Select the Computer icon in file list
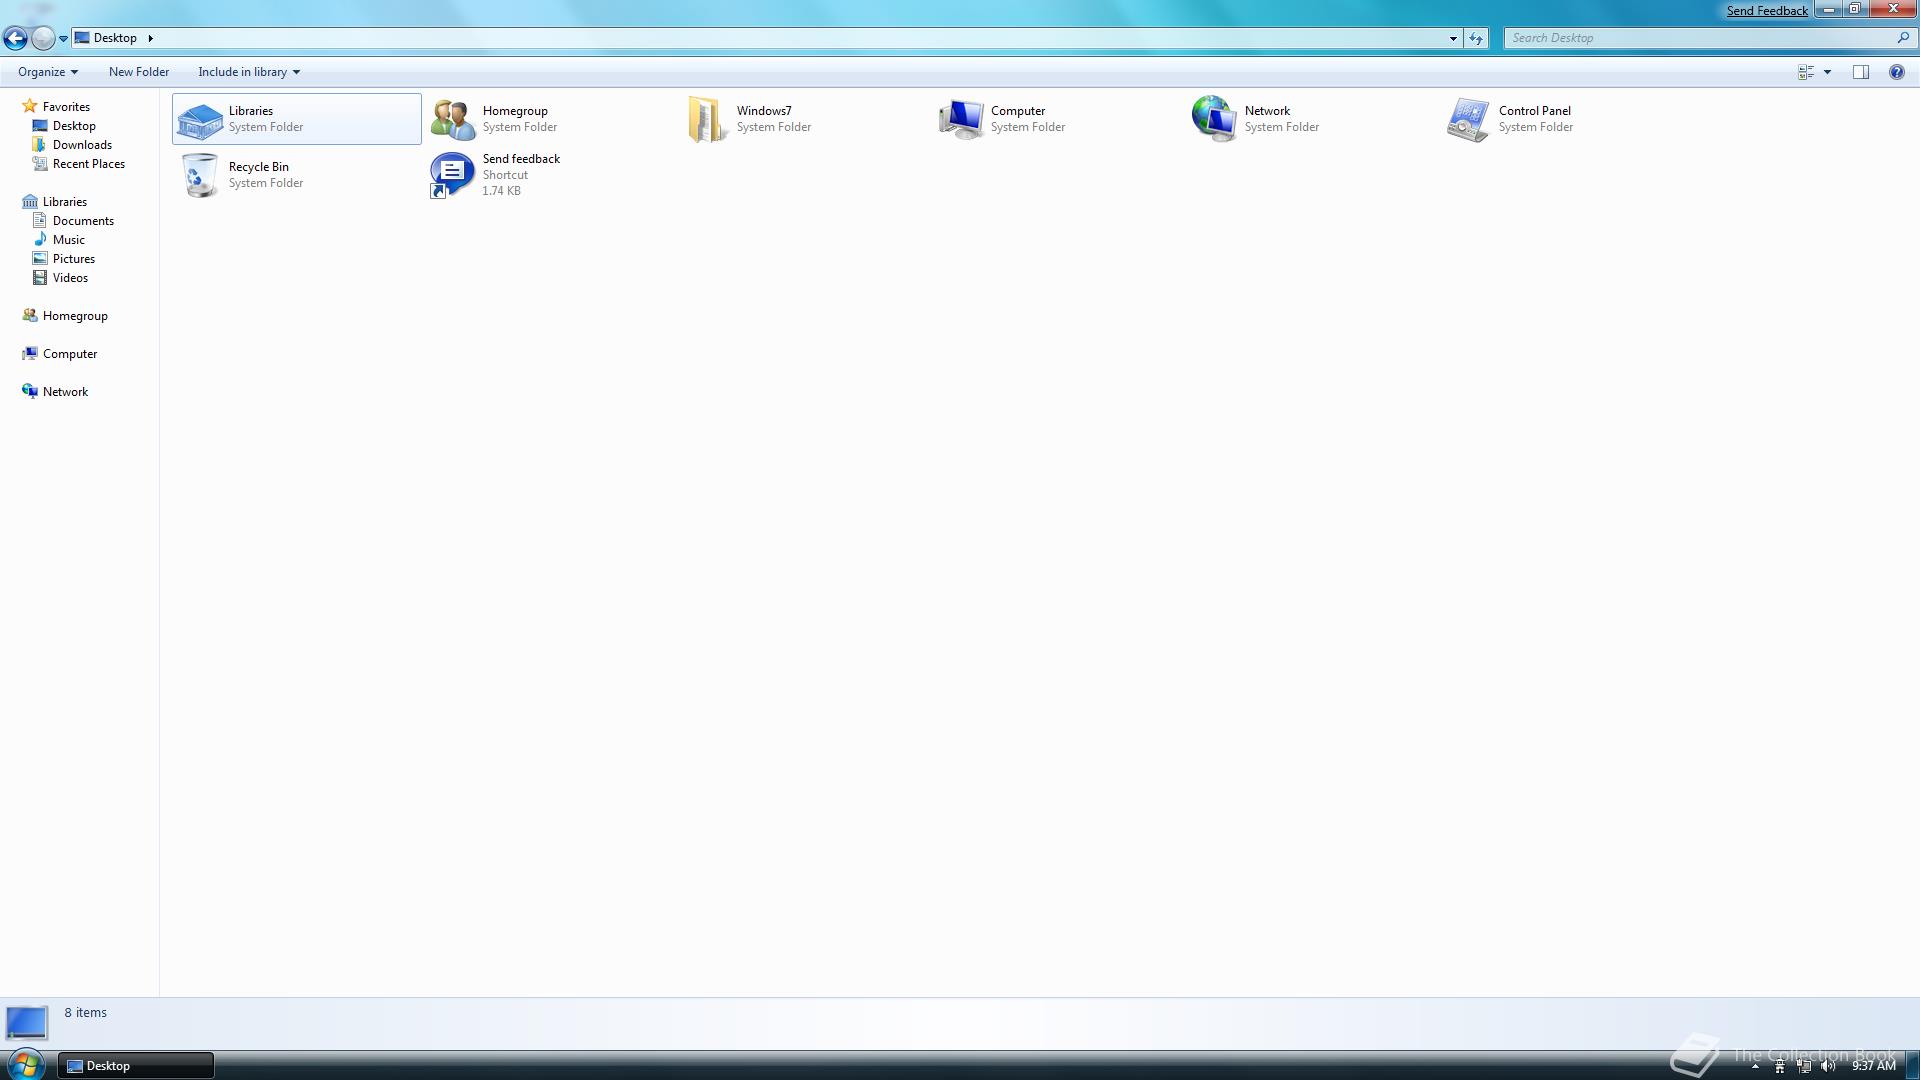This screenshot has width=1920, height=1080. click(x=961, y=120)
